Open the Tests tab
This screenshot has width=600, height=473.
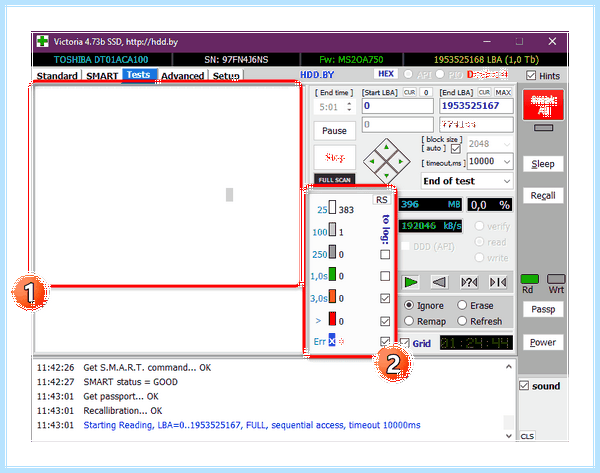tap(139, 75)
